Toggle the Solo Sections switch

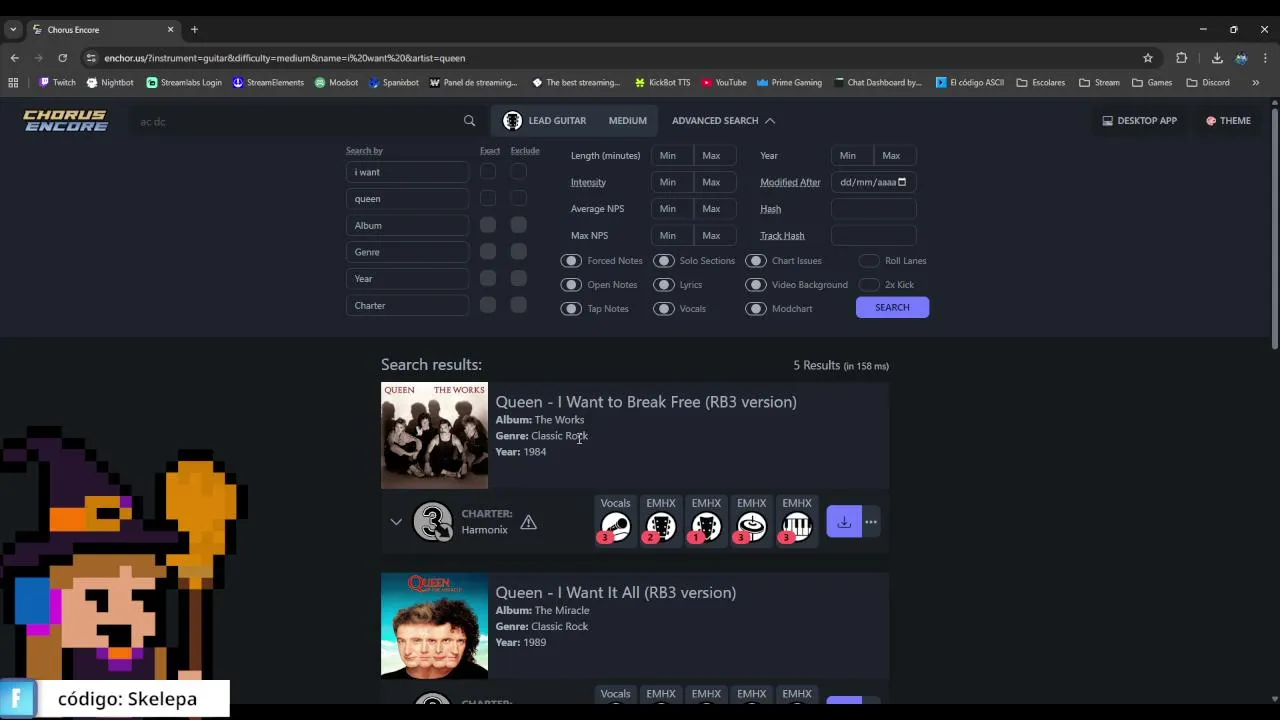pos(664,261)
